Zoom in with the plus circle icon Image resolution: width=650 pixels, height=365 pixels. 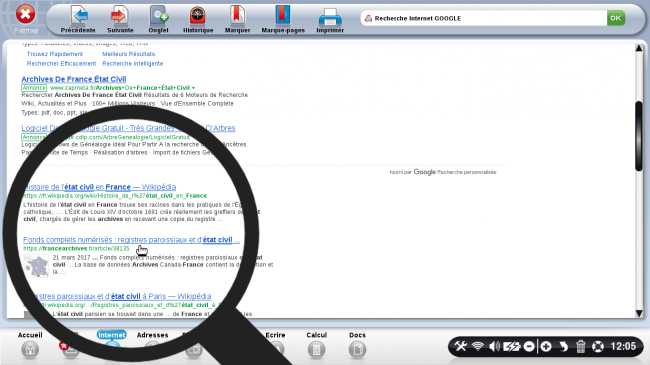point(546,346)
